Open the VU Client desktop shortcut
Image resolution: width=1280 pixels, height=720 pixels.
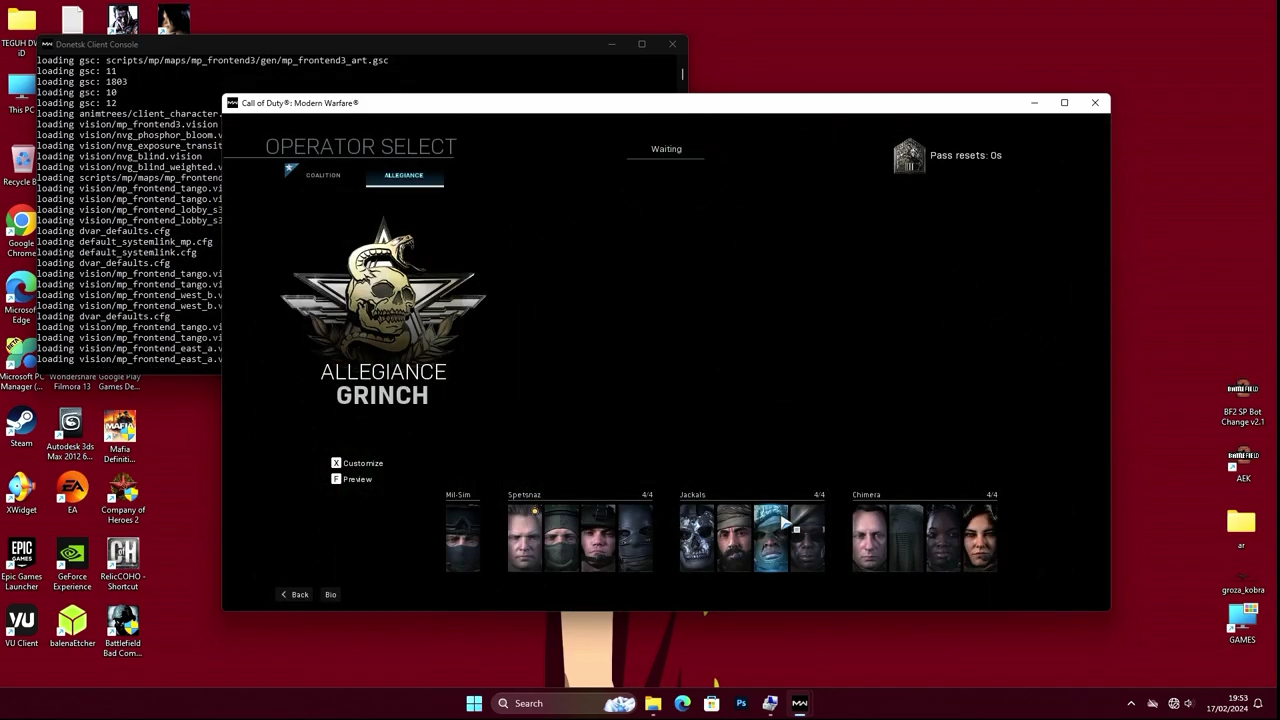coord(21,627)
